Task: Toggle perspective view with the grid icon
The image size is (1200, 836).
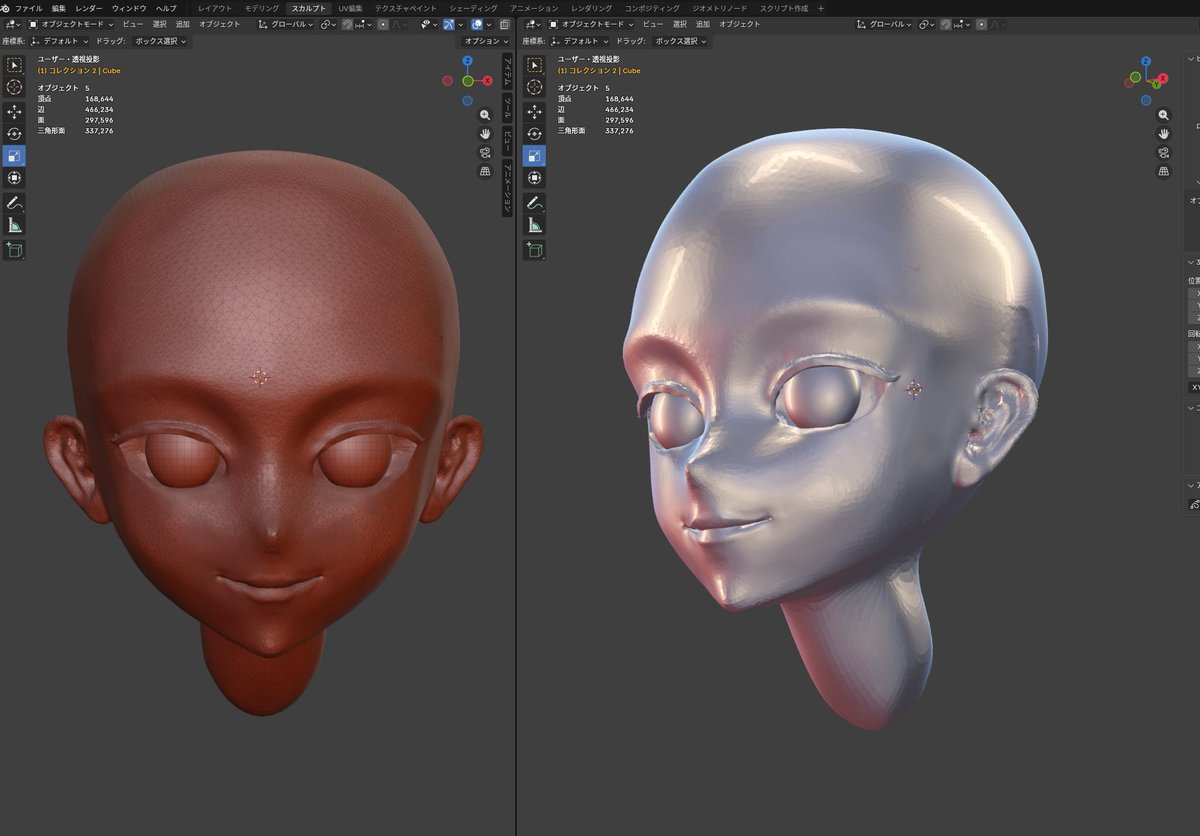Action: point(485,171)
